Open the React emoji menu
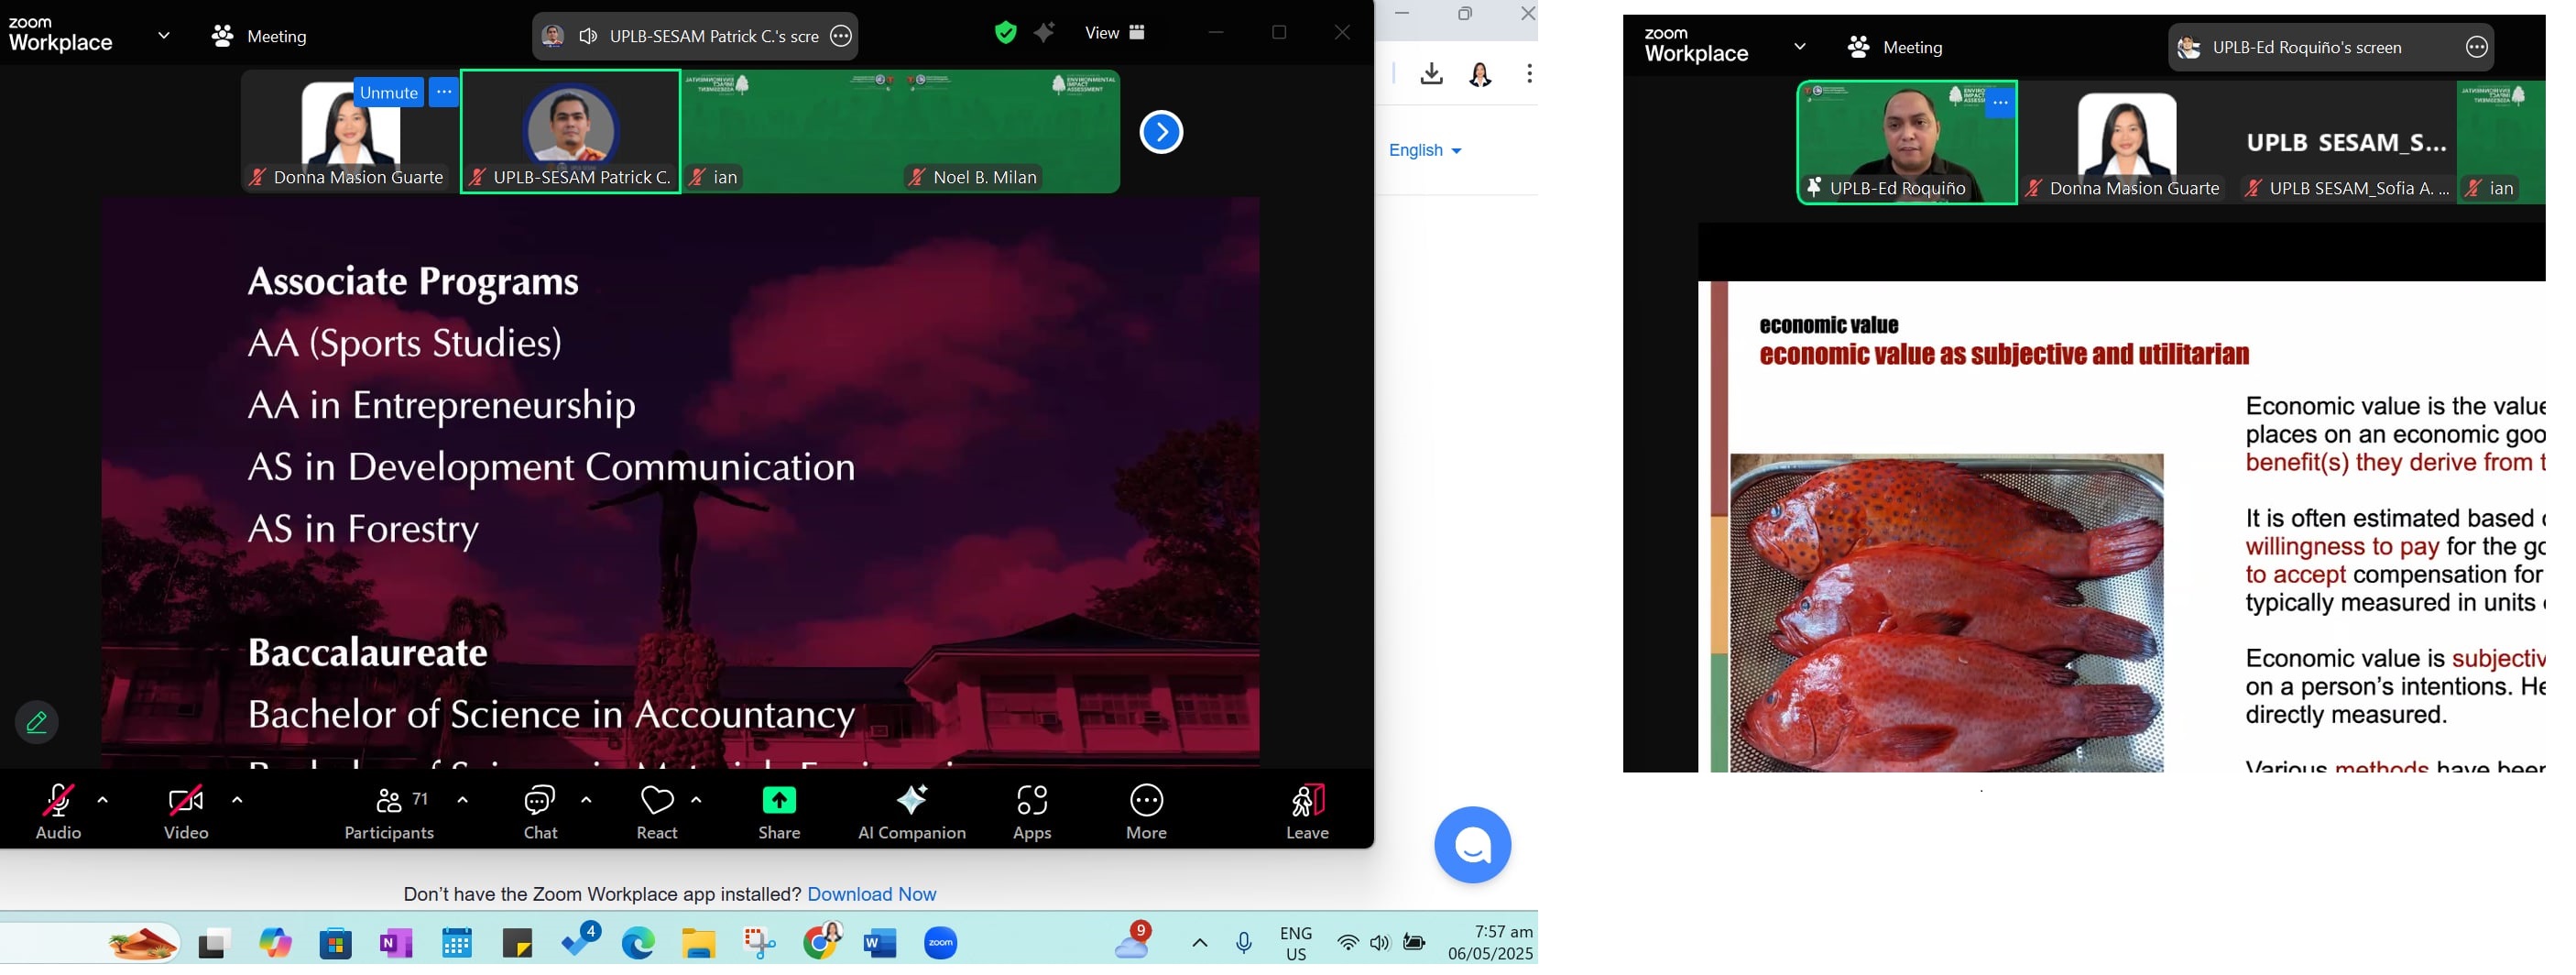Viewport: 2576px width, 975px height. (656, 812)
